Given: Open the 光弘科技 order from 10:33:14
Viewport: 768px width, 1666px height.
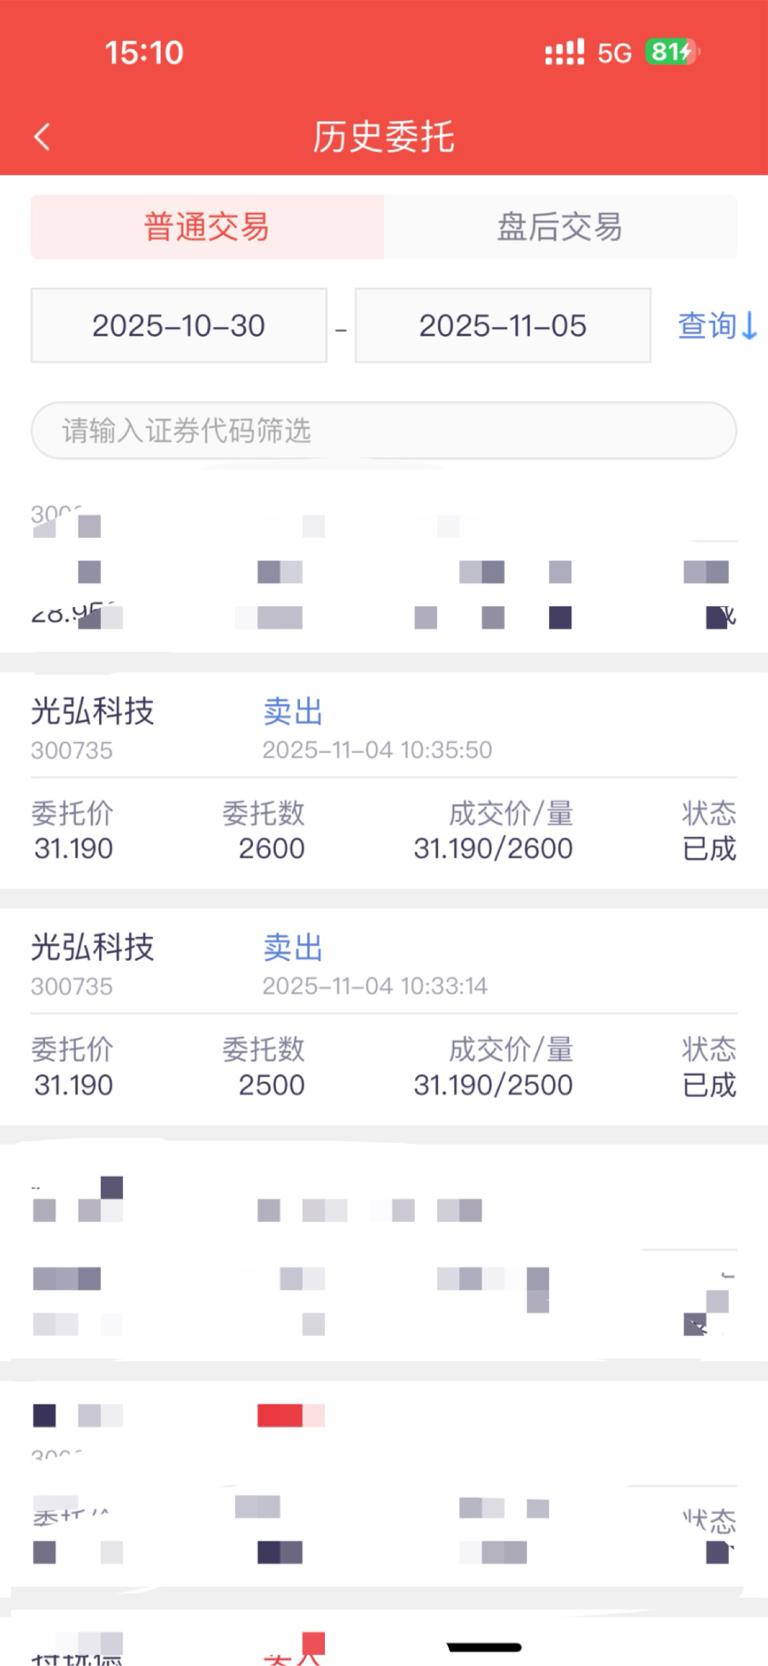Looking at the screenshot, I should click(93, 948).
